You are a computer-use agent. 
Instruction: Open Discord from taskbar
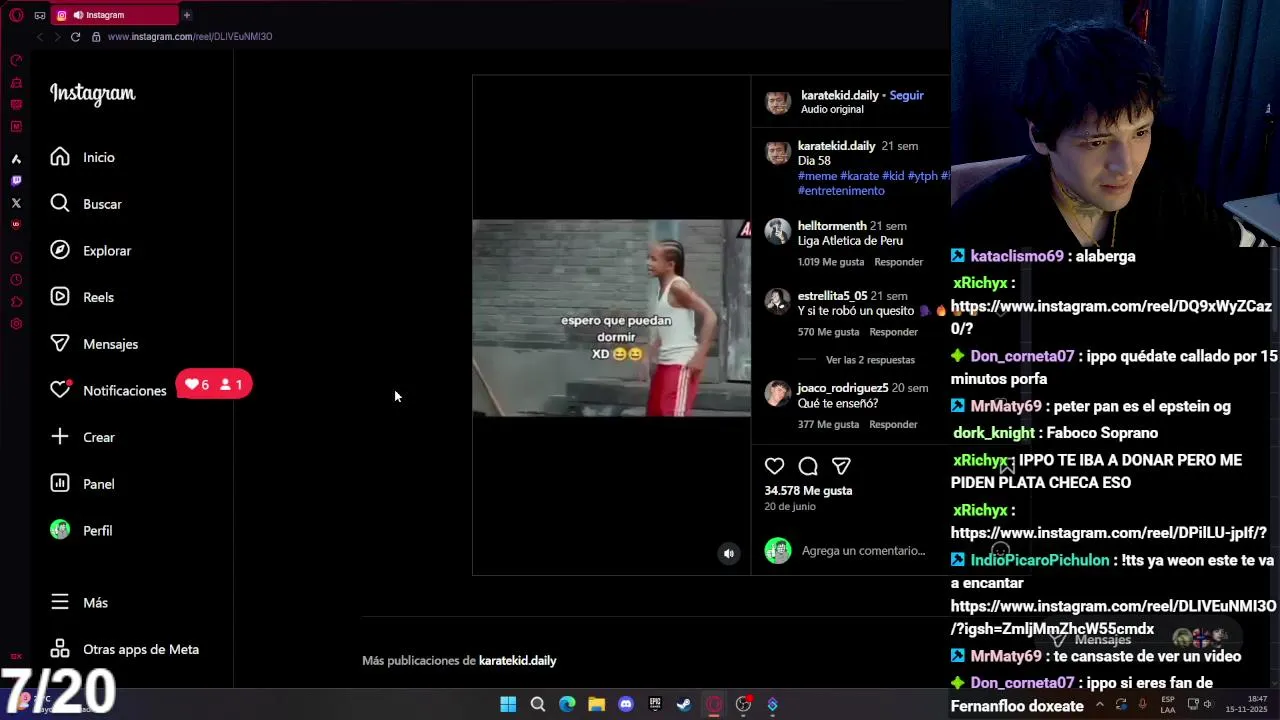pyautogui.click(x=626, y=704)
